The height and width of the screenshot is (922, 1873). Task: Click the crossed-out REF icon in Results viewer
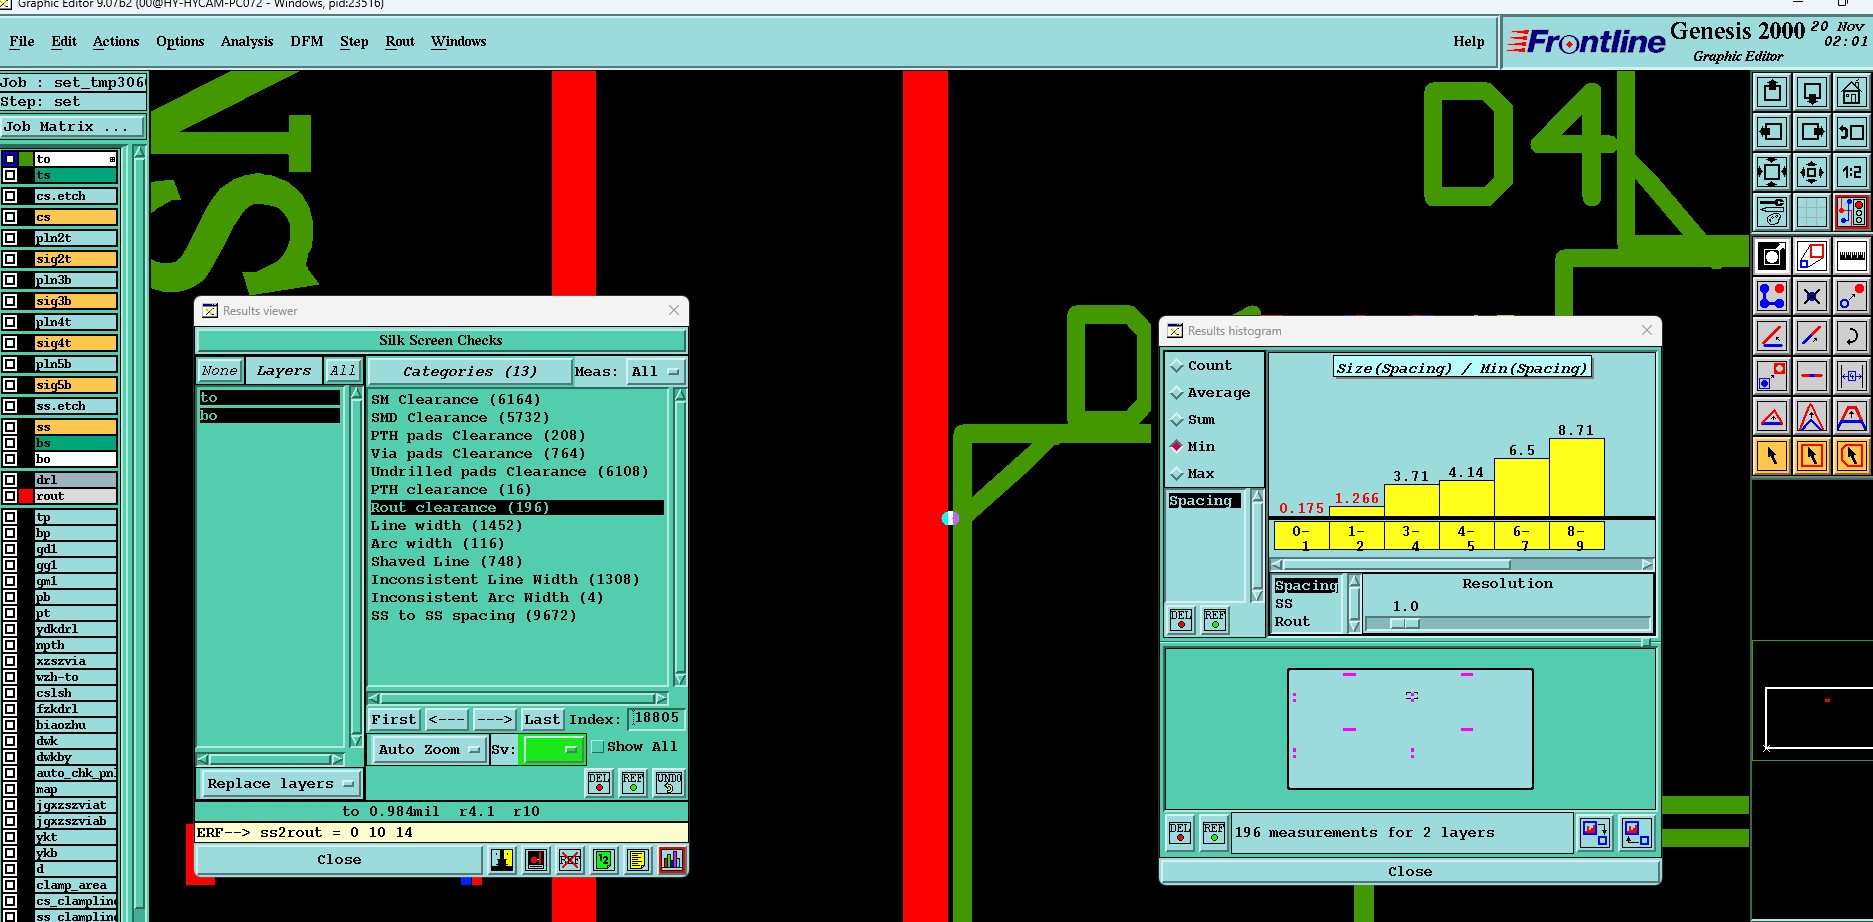[570, 860]
